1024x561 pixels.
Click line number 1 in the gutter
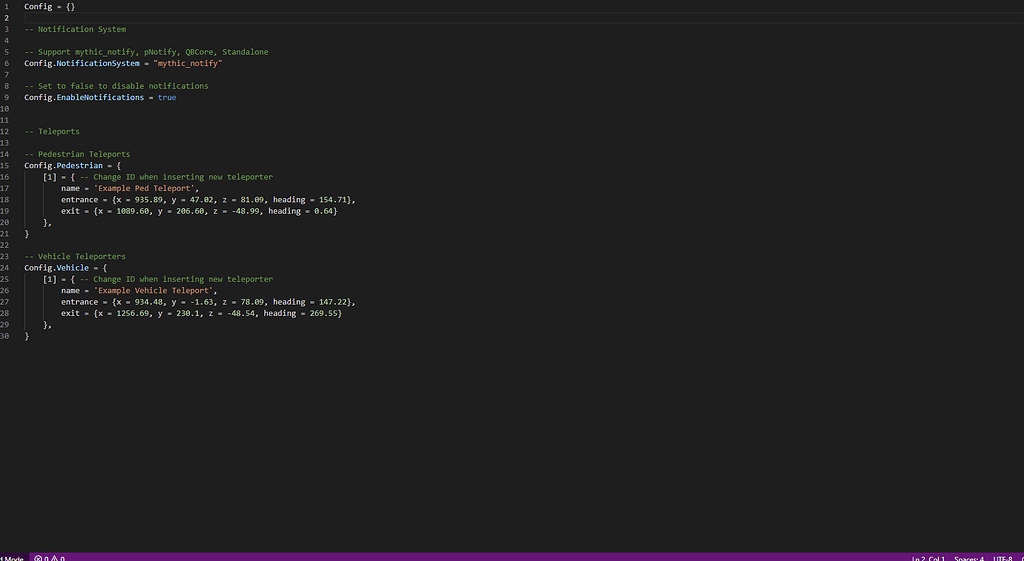point(7,7)
